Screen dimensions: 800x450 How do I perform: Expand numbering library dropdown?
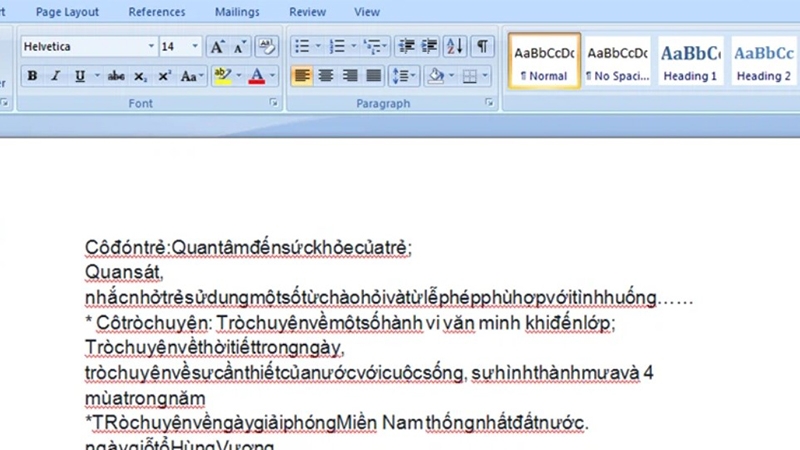pyautogui.click(x=354, y=46)
